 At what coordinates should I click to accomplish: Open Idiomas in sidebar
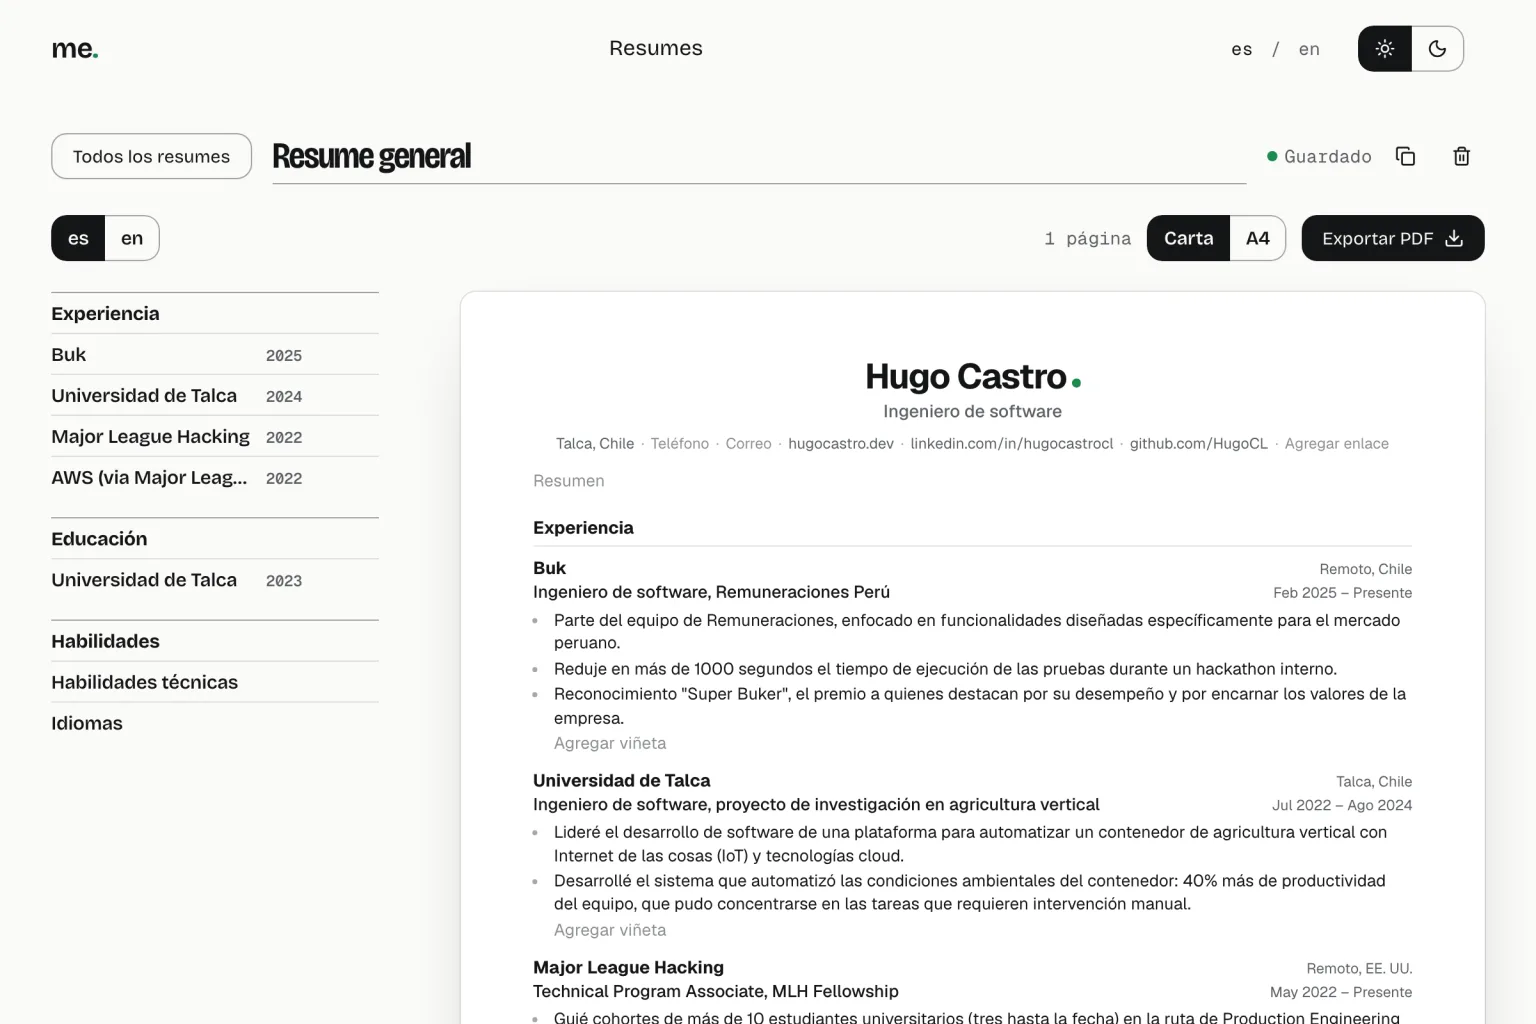tap(215, 723)
